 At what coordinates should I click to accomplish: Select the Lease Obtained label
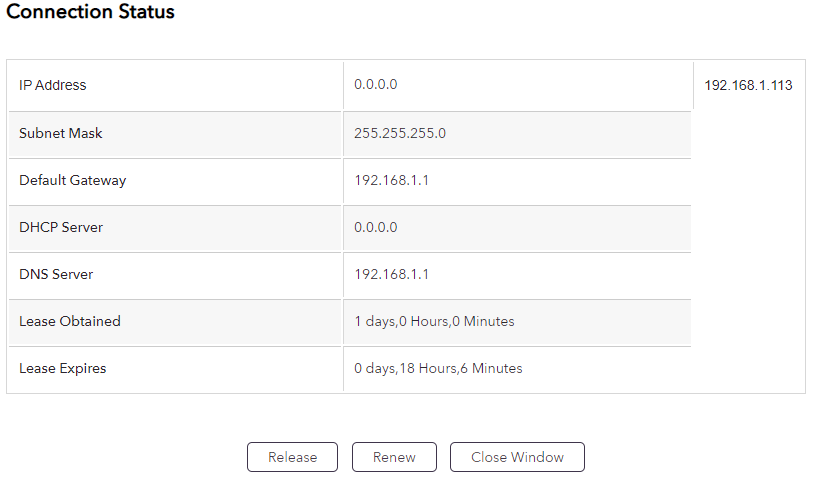click(70, 321)
